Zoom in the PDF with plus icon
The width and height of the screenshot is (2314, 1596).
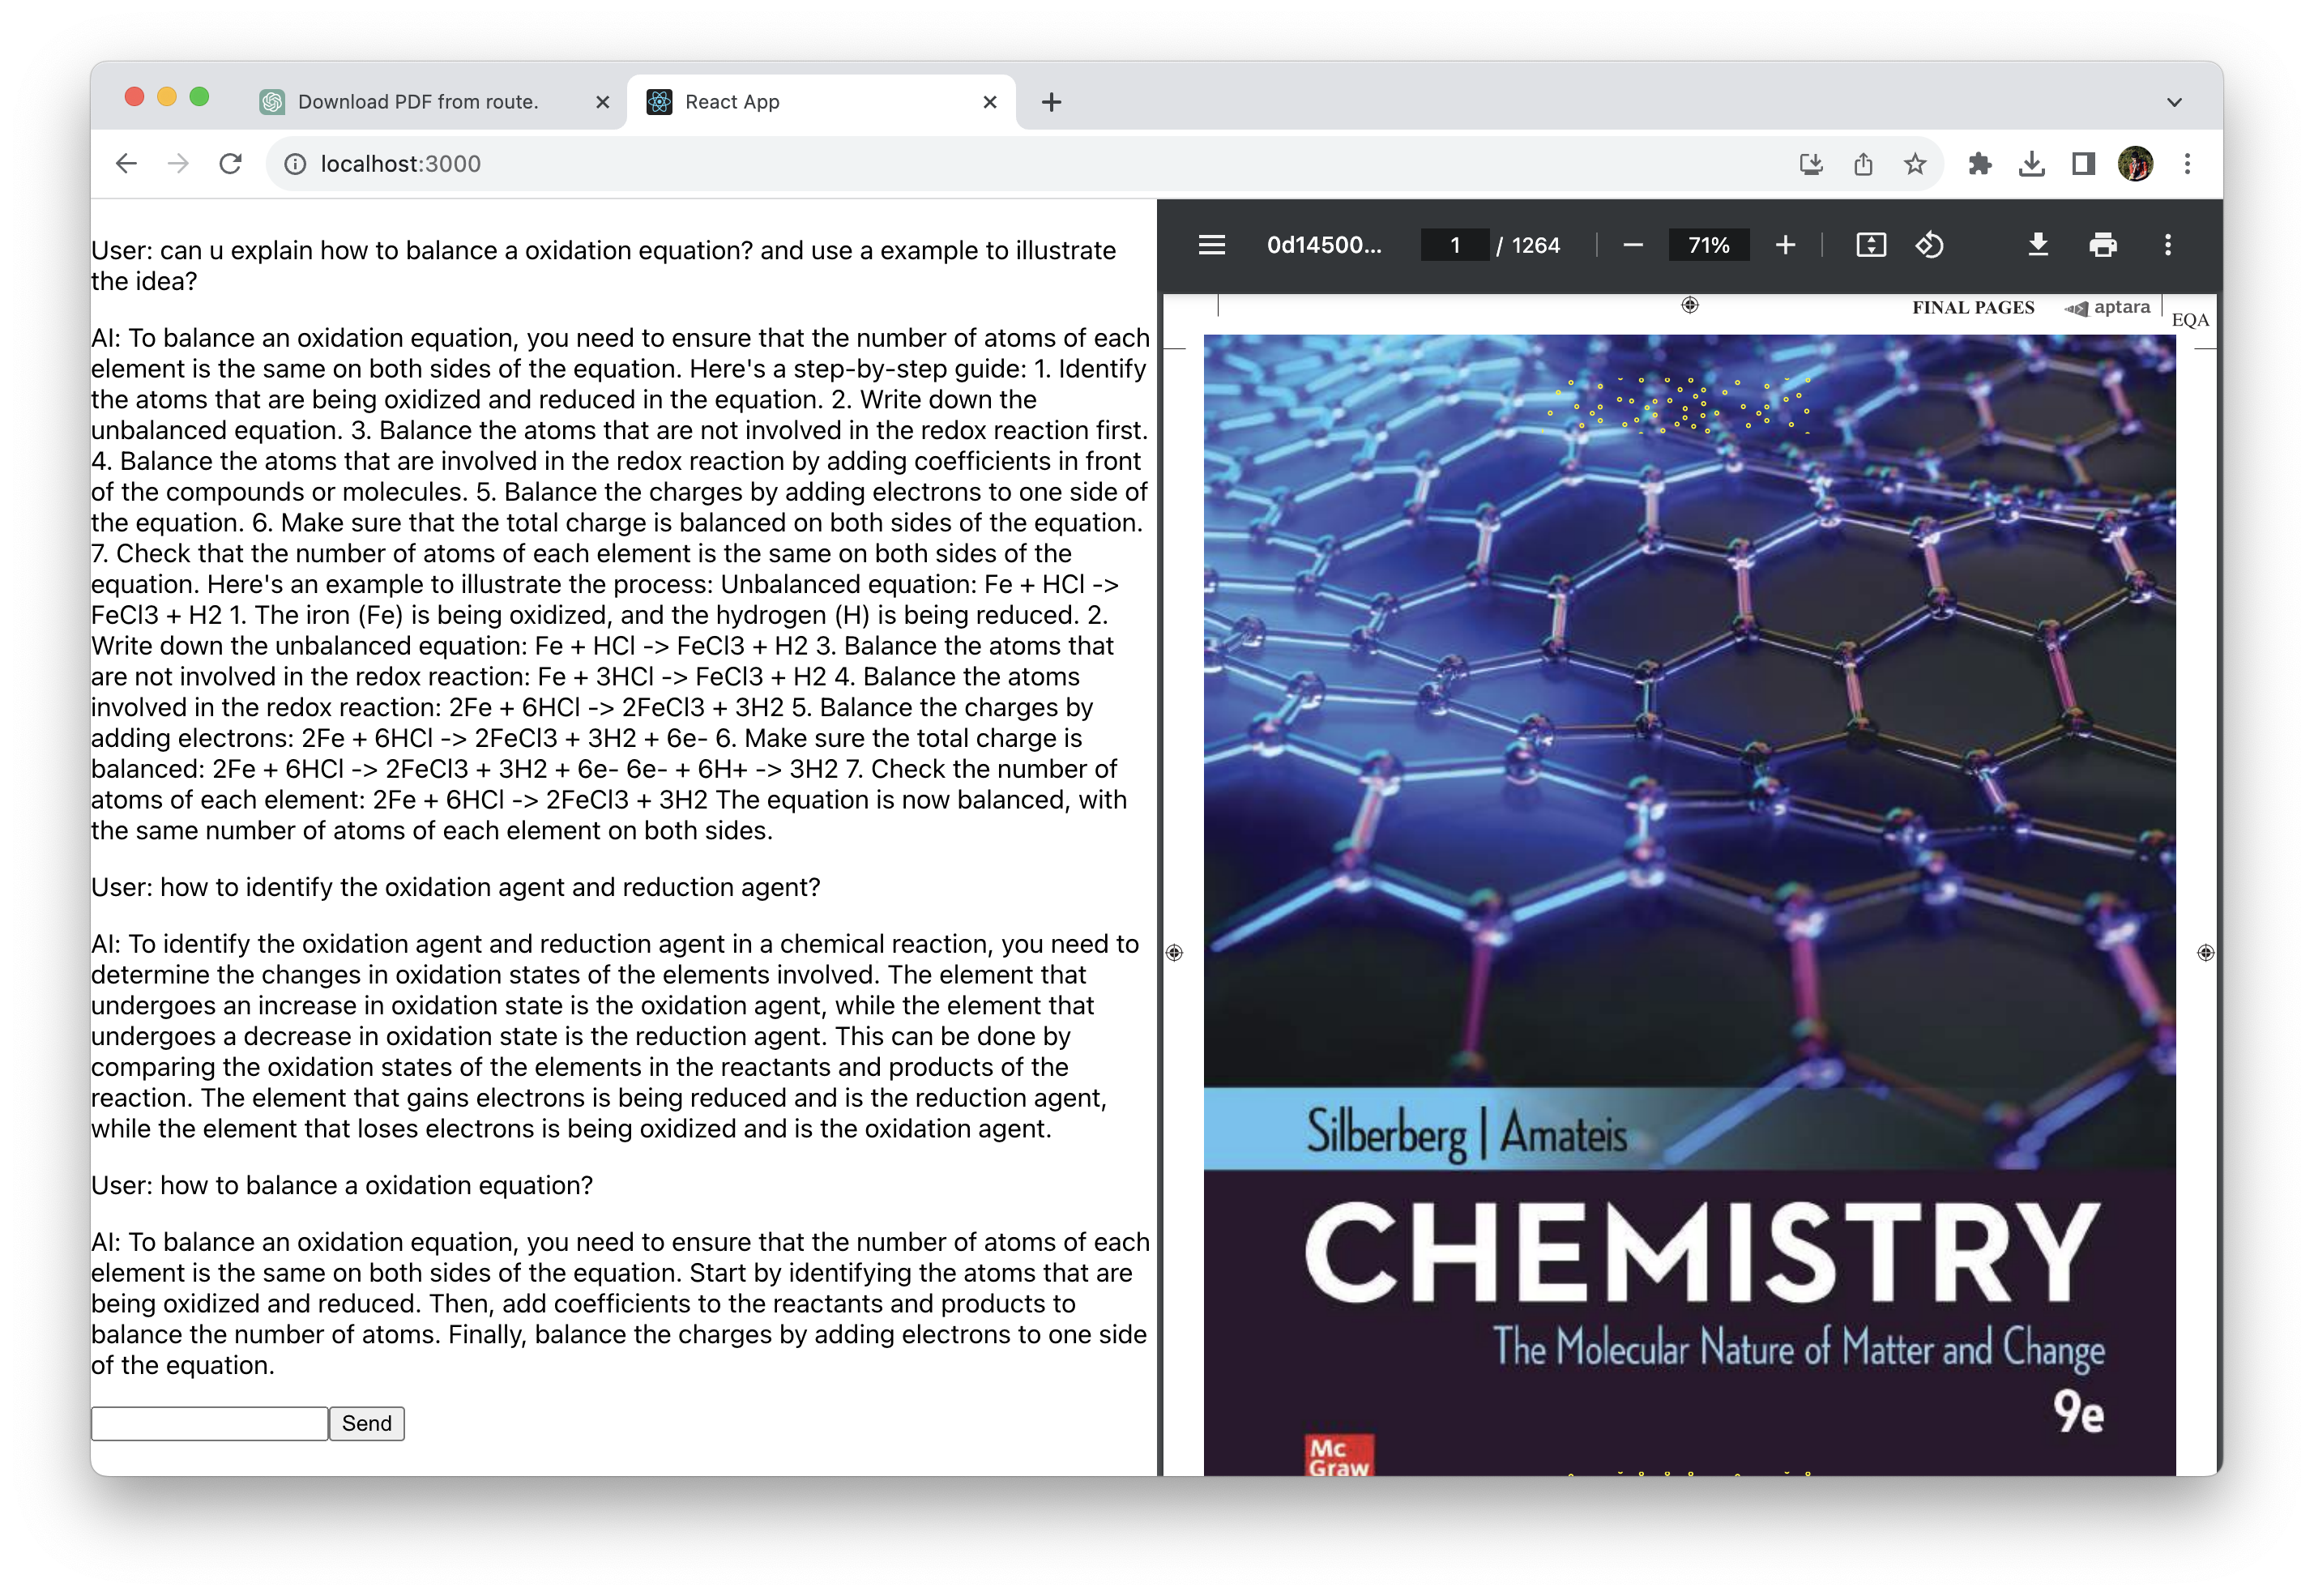1785,245
